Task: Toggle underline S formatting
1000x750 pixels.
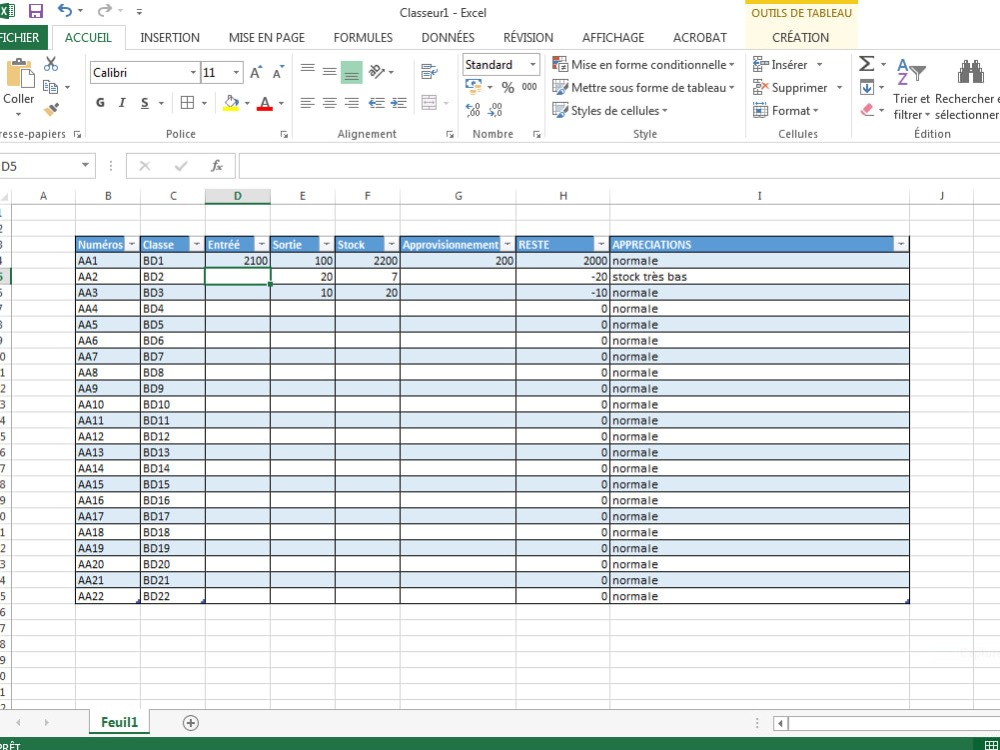Action: pos(145,103)
